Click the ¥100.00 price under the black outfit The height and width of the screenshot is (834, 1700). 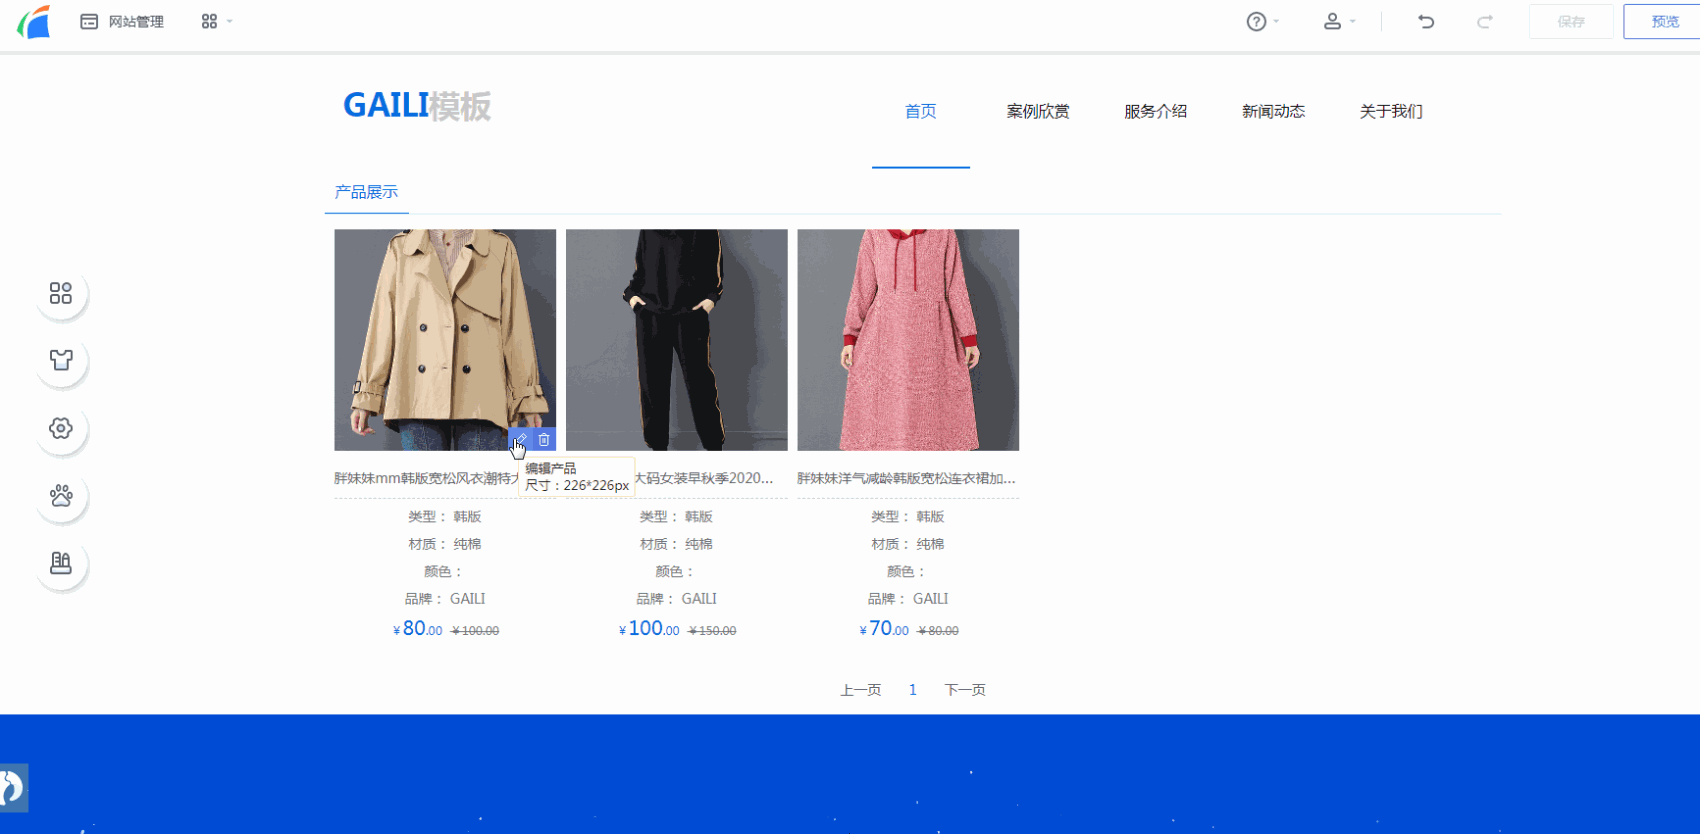pyautogui.click(x=649, y=629)
